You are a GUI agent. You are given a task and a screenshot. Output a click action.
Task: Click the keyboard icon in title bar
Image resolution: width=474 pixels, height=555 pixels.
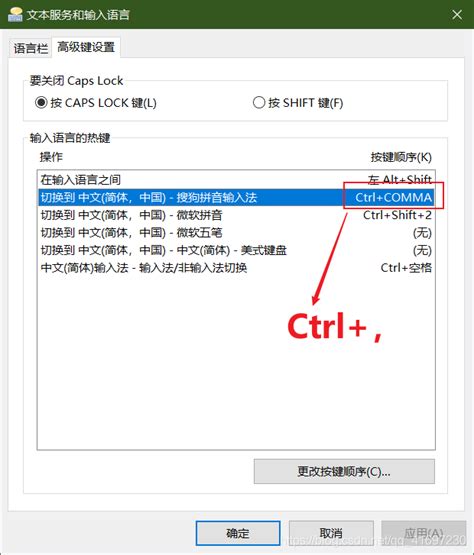coord(15,14)
